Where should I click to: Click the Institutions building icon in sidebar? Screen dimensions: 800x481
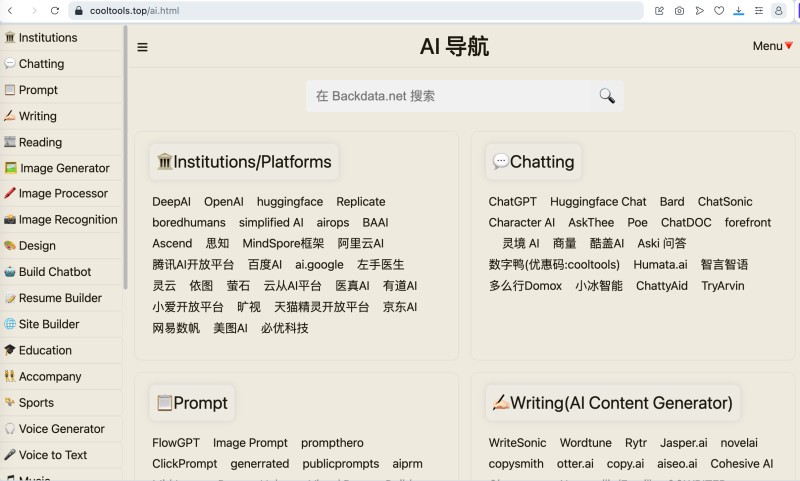click(x=10, y=37)
